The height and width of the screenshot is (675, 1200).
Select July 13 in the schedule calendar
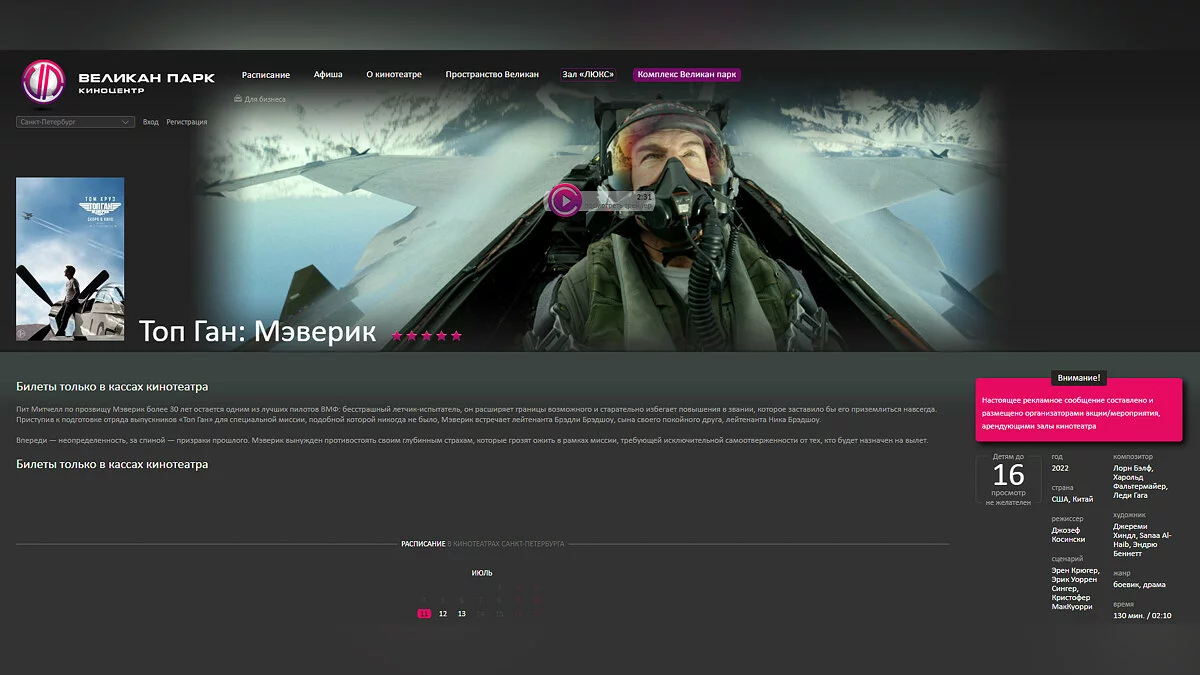(462, 614)
